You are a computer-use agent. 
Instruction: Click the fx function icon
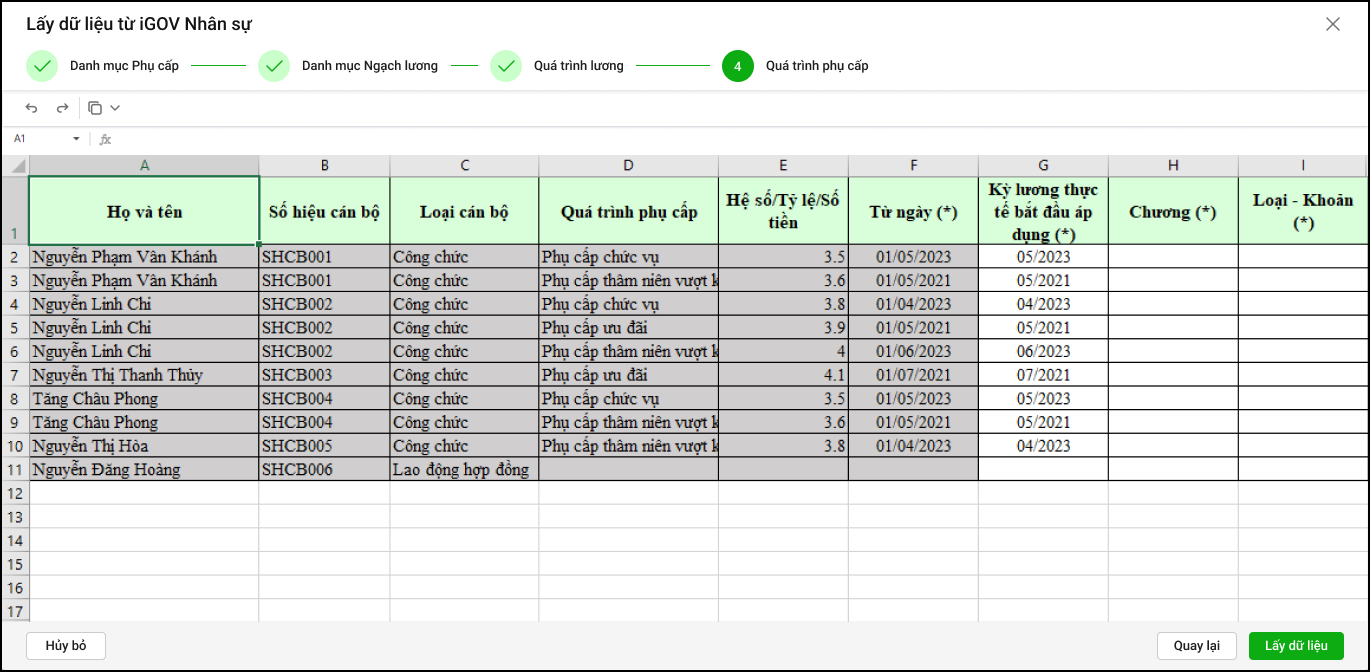pyautogui.click(x=105, y=139)
